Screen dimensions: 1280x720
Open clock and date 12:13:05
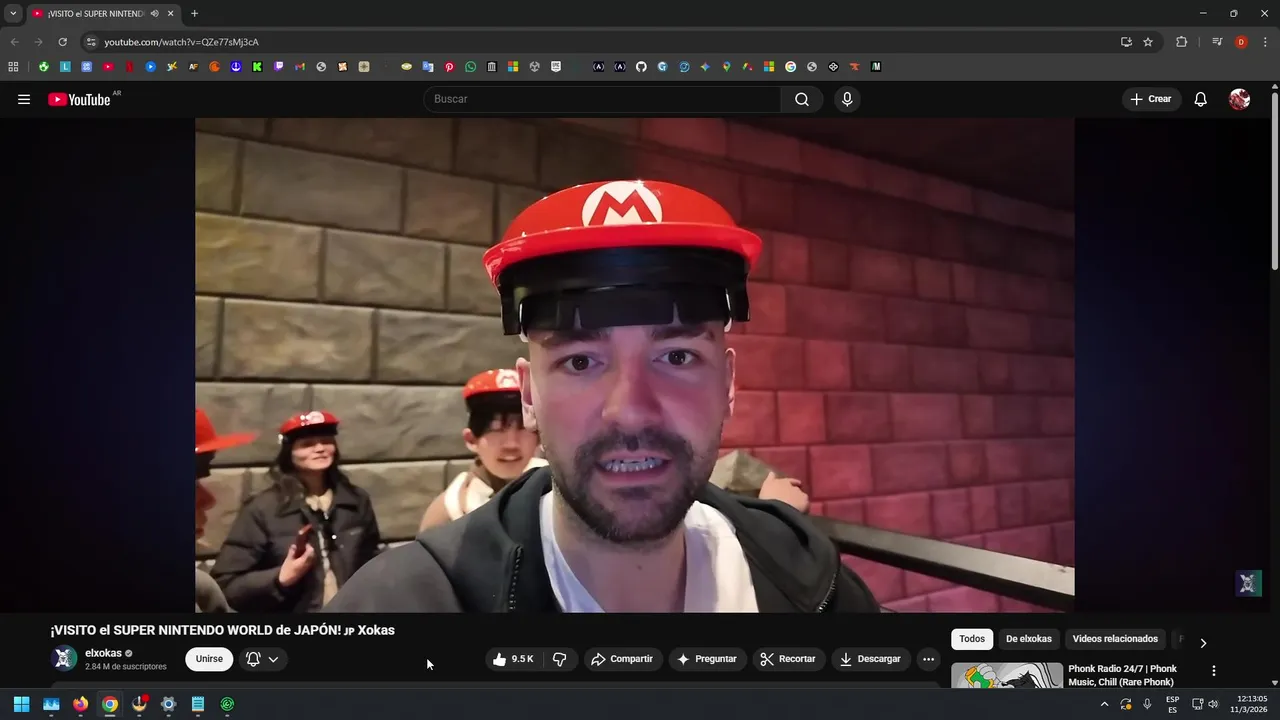click(x=1251, y=704)
